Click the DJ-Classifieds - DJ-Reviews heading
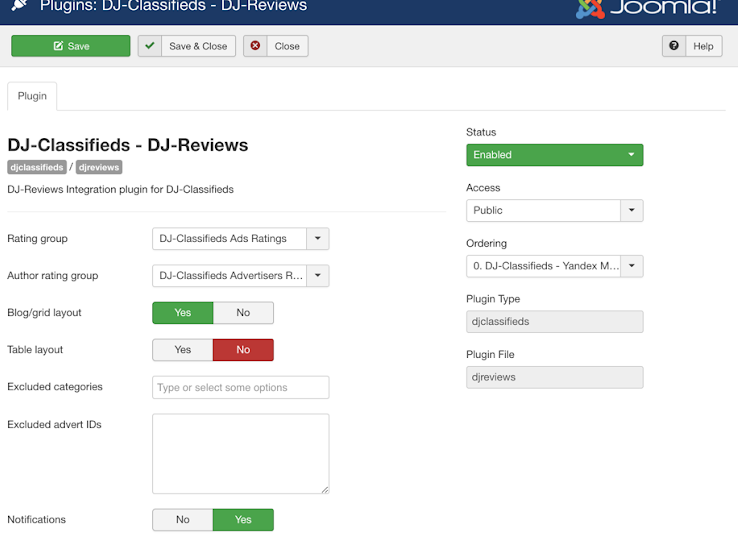Screen dimensions: 738x551 (128, 145)
